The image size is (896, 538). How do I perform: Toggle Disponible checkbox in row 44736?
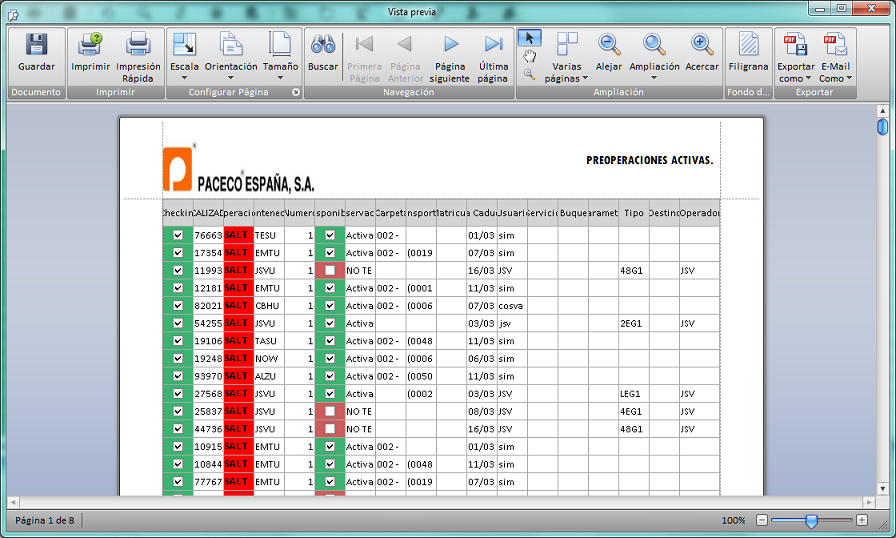(330, 429)
